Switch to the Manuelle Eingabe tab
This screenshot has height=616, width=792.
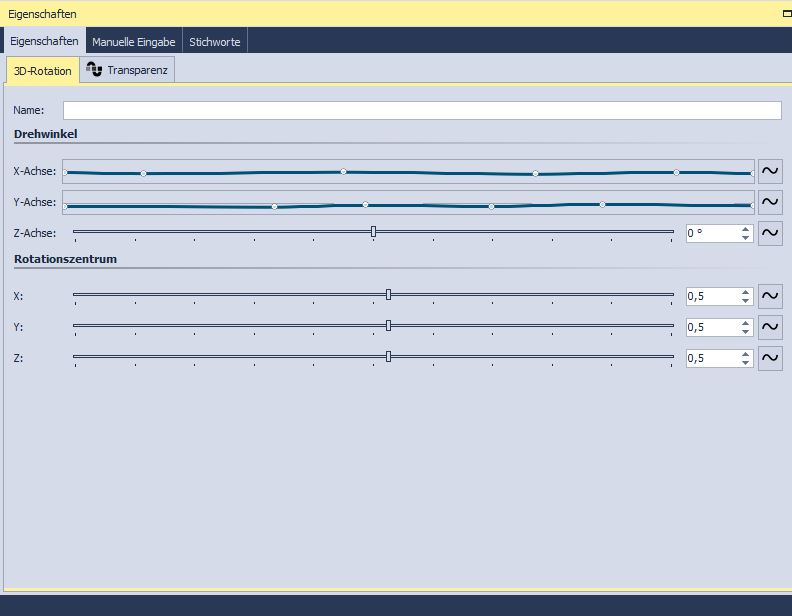(134, 42)
